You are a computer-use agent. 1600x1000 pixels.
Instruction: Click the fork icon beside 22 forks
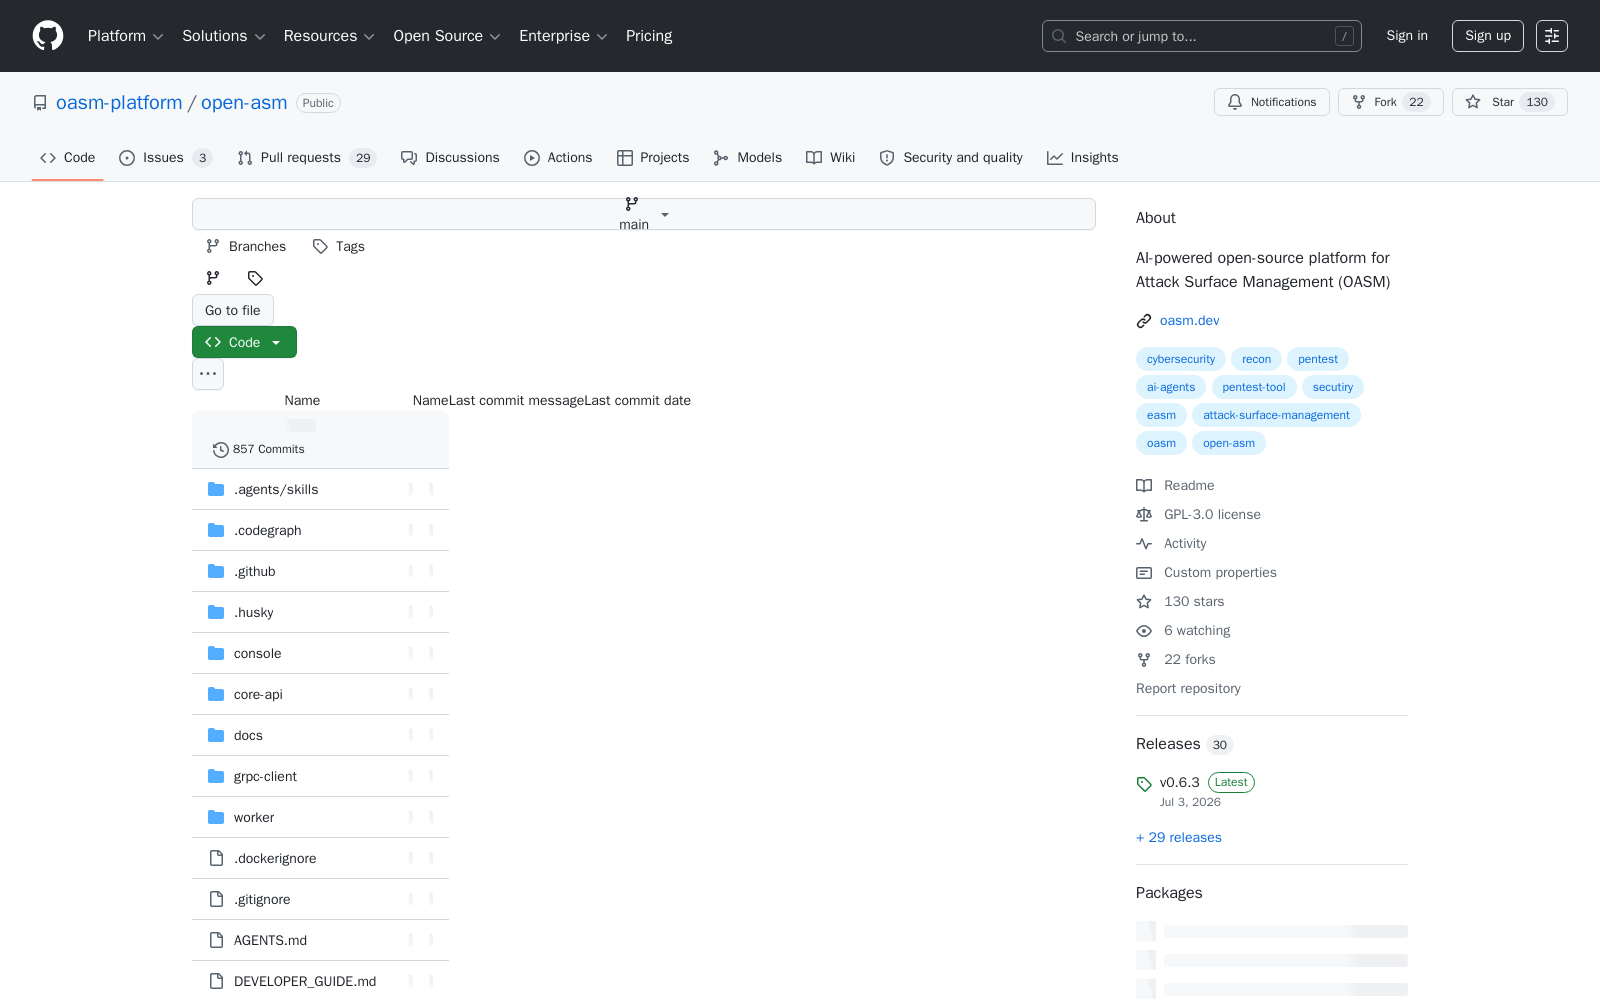pyautogui.click(x=1144, y=660)
